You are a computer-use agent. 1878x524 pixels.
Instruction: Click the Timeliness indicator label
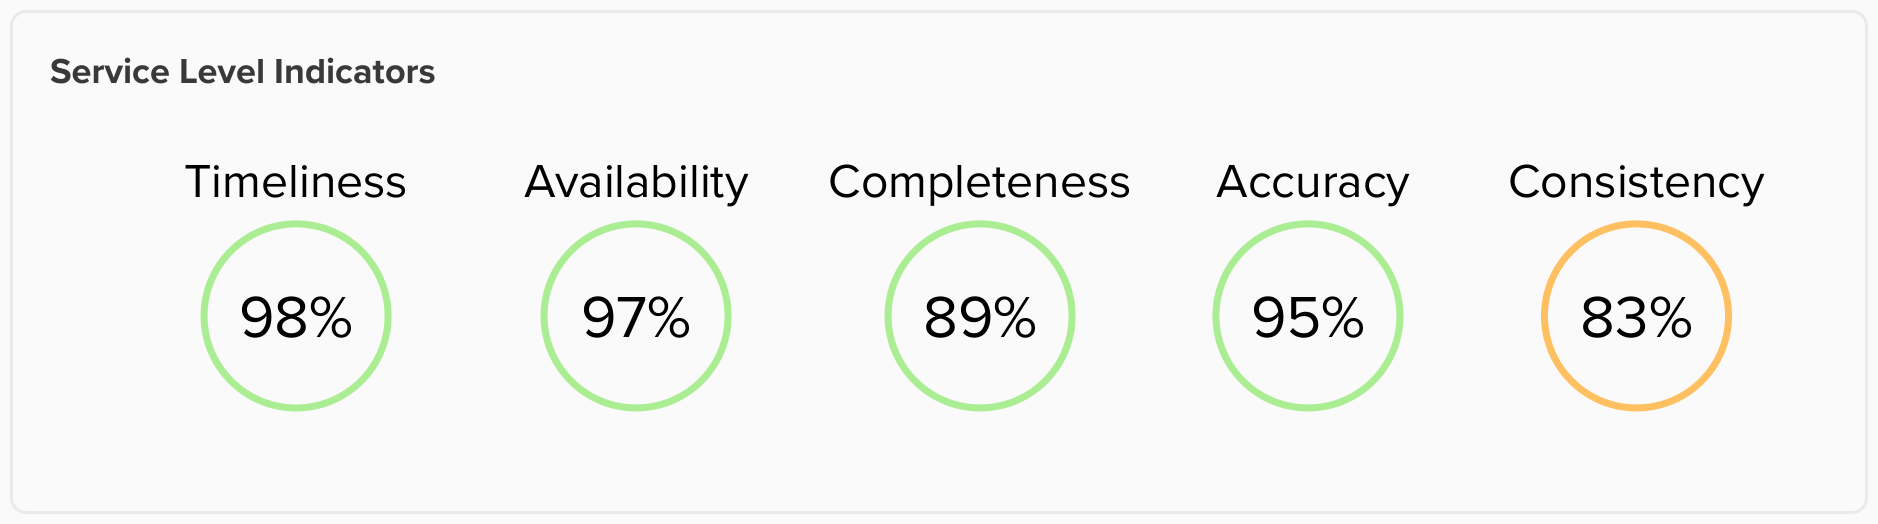[x=296, y=182]
